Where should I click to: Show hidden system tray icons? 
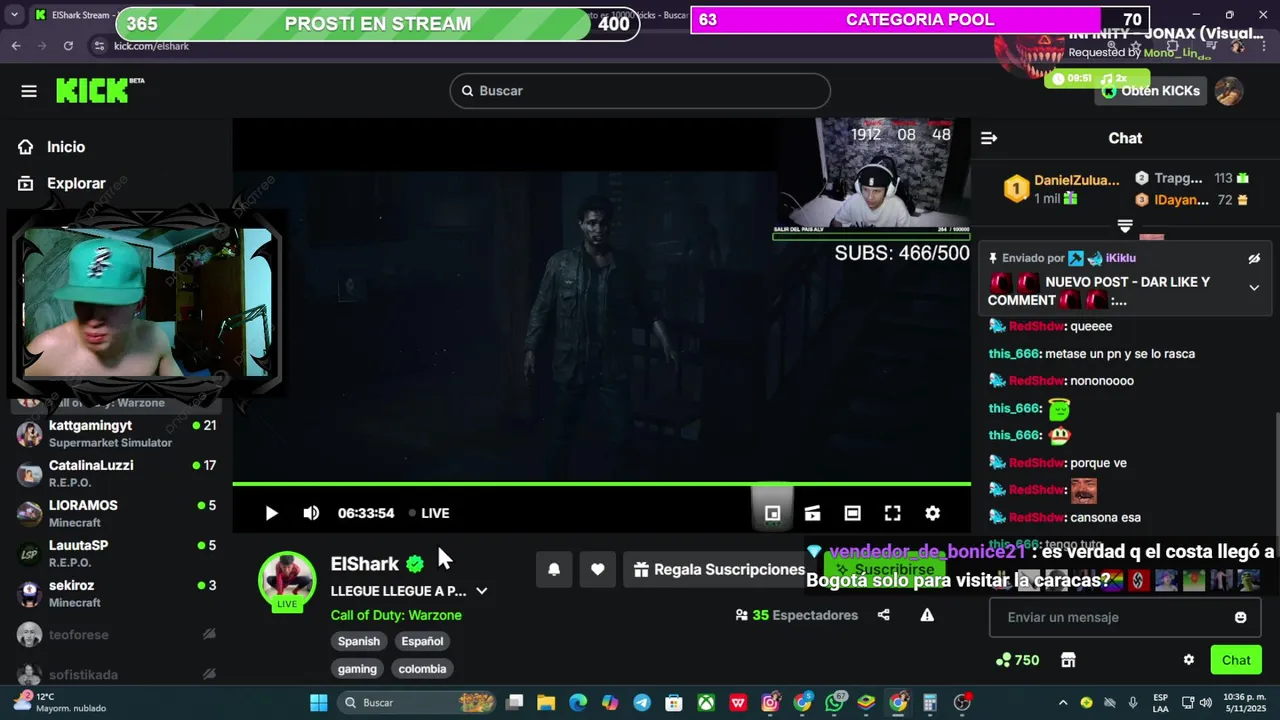[1062, 703]
